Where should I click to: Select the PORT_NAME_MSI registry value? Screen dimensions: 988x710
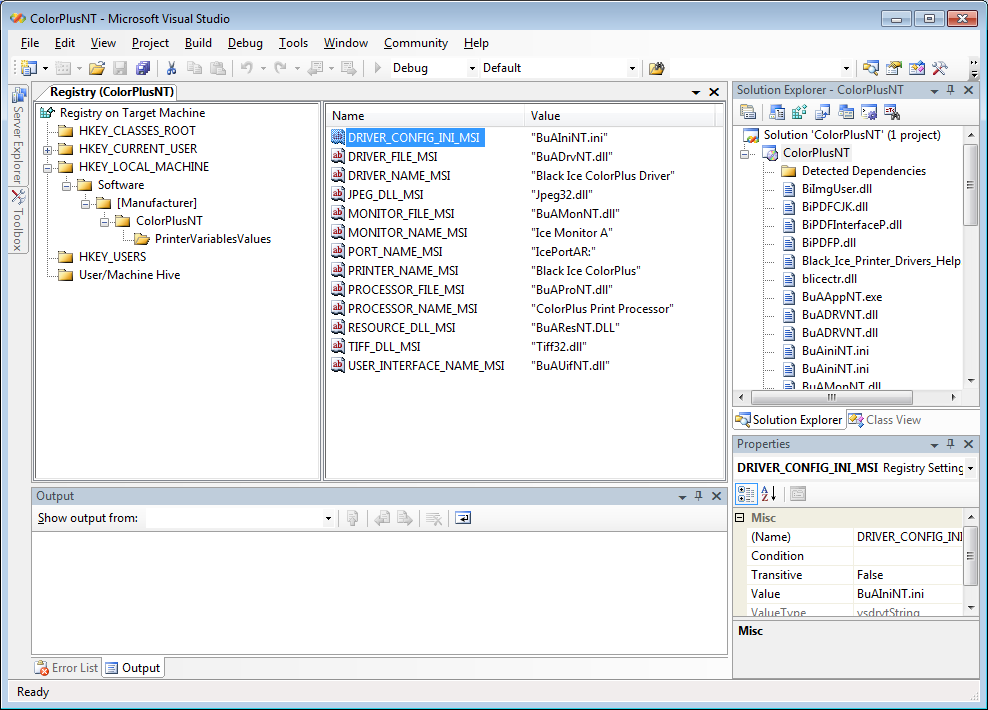[x=395, y=252]
